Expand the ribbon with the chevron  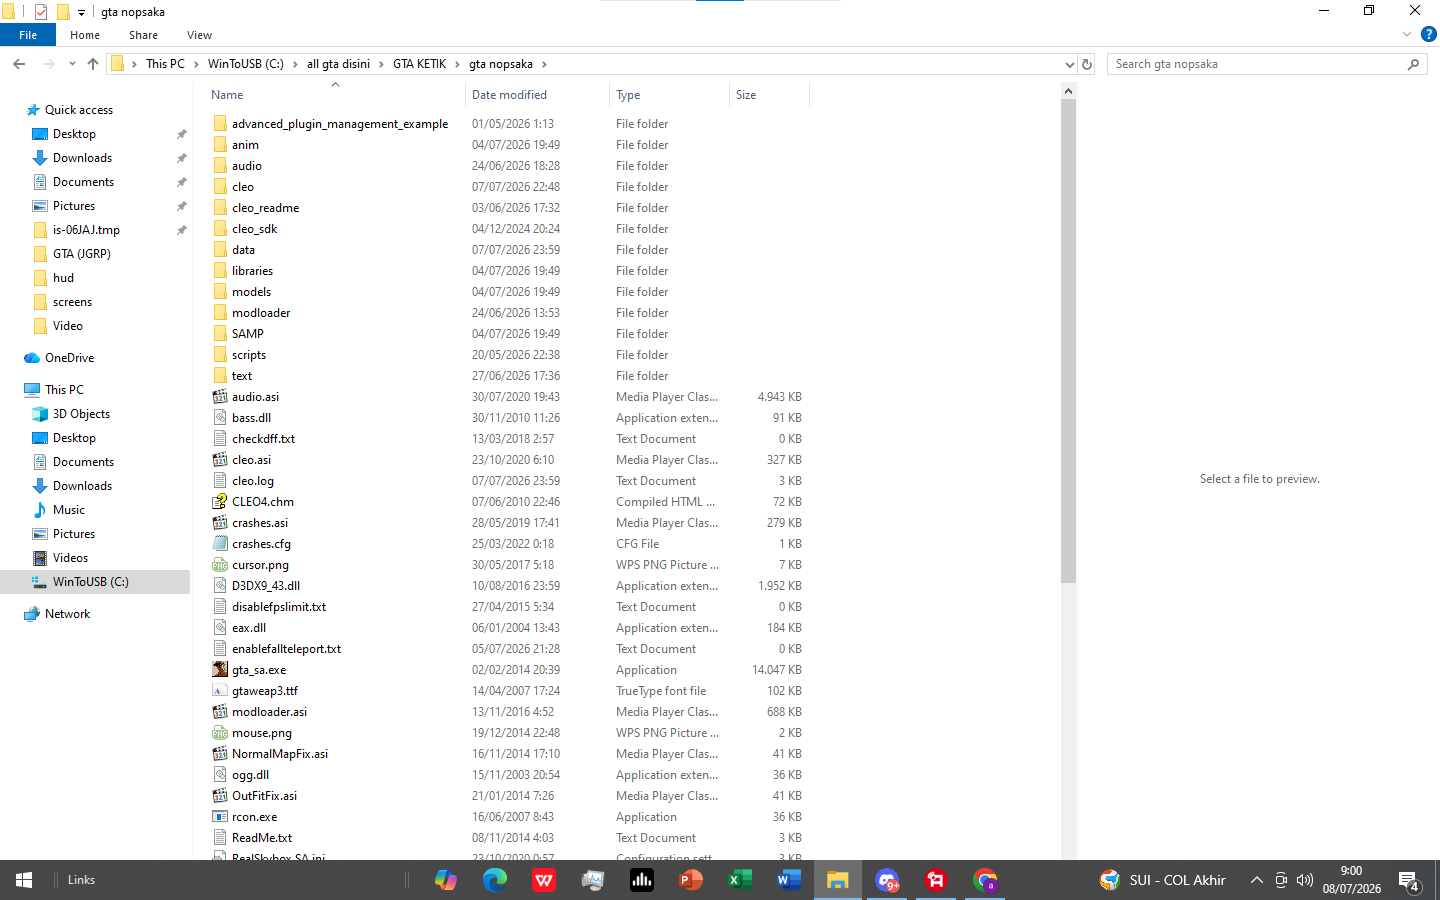click(1407, 34)
